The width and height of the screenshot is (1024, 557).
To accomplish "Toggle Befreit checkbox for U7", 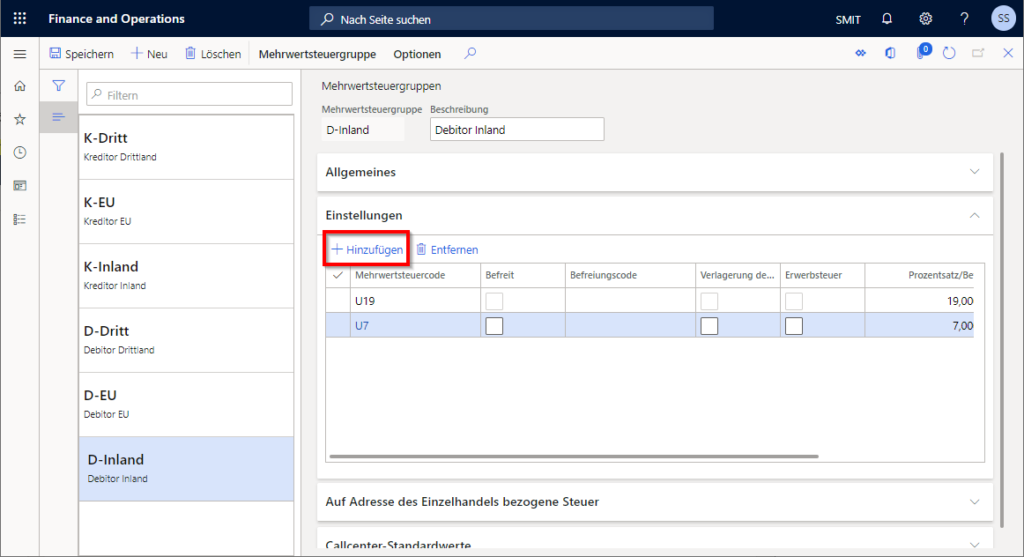I will coord(494,326).
